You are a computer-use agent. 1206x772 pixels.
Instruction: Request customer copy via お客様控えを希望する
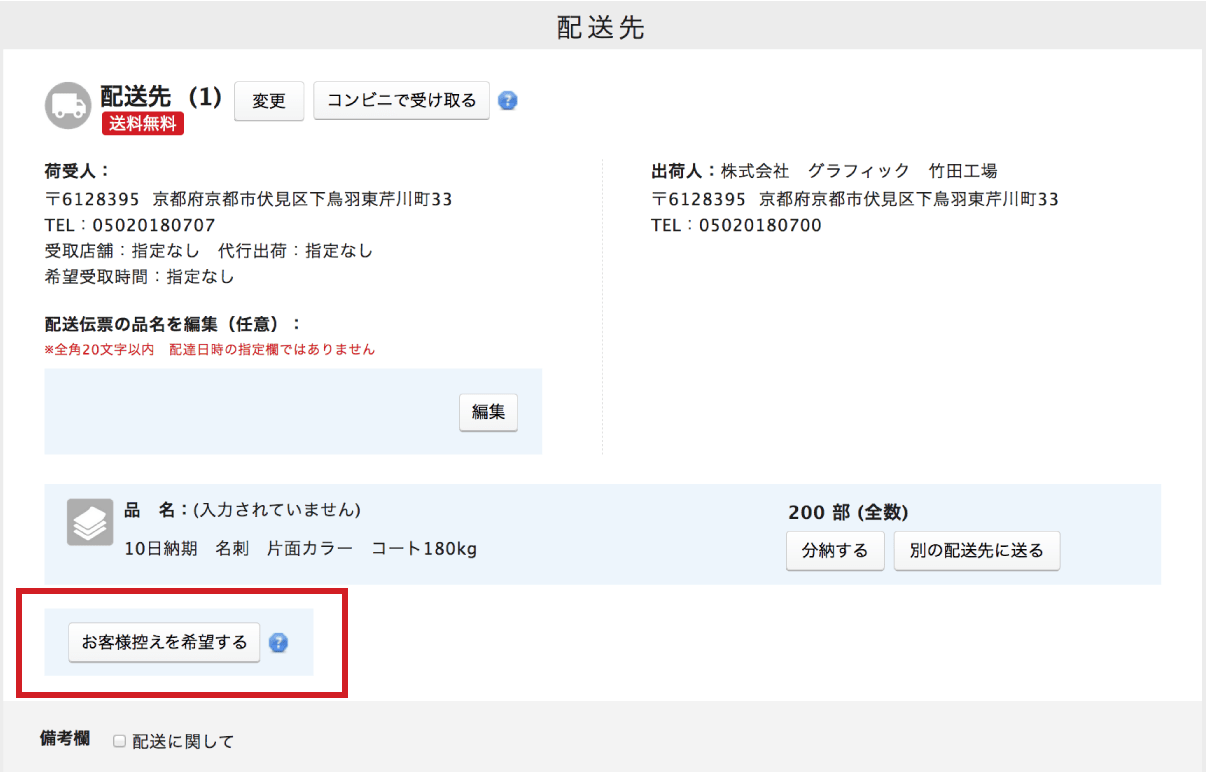(164, 642)
